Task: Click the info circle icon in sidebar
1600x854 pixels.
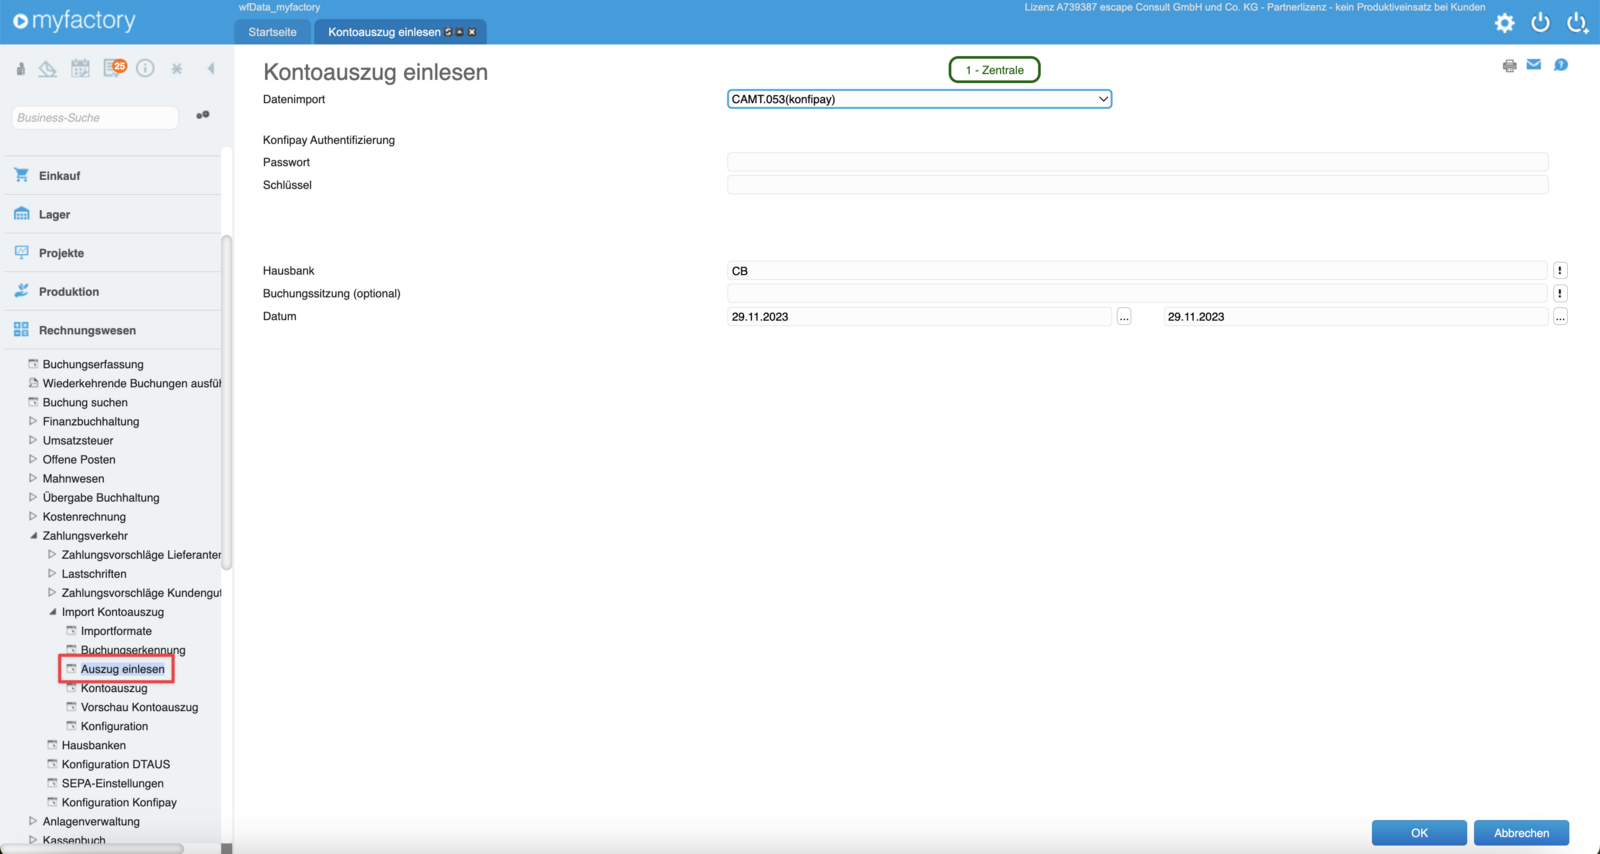Action: click(145, 68)
